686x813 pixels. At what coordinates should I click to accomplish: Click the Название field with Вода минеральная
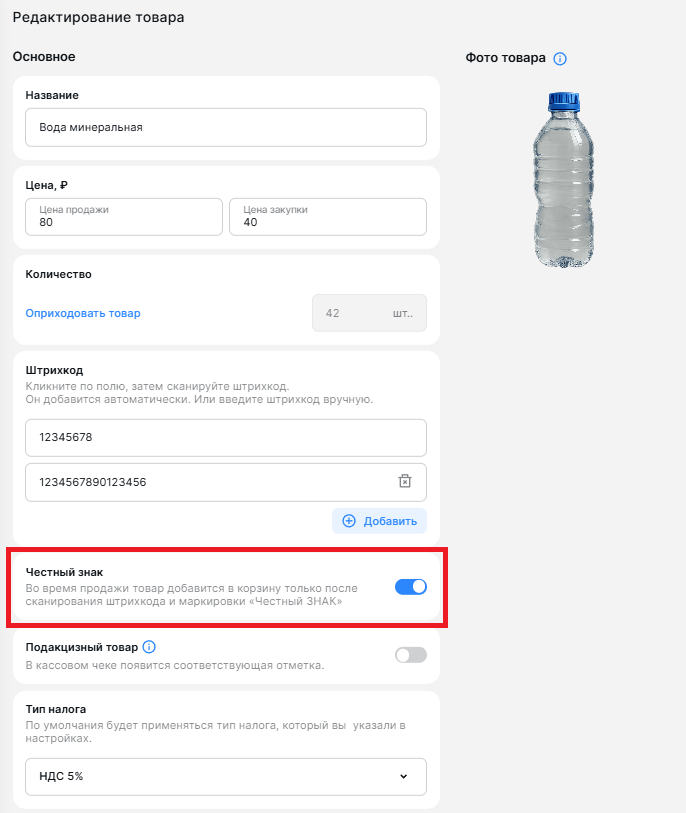[x=226, y=128]
